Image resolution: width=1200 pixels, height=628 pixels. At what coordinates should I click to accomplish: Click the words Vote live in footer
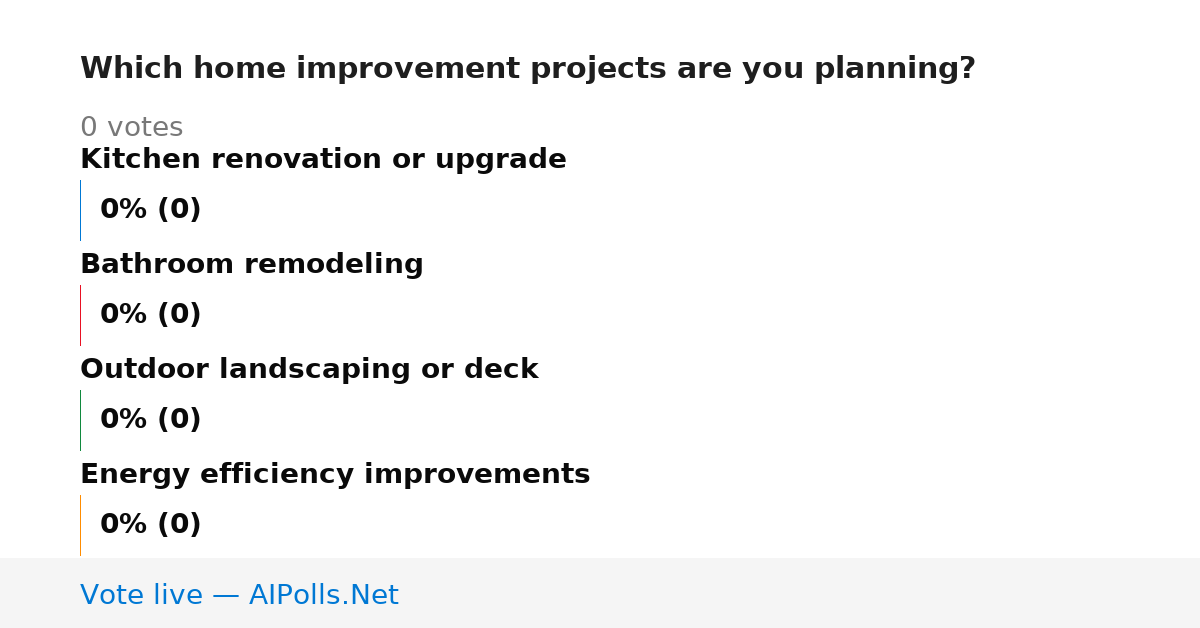pos(141,596)
